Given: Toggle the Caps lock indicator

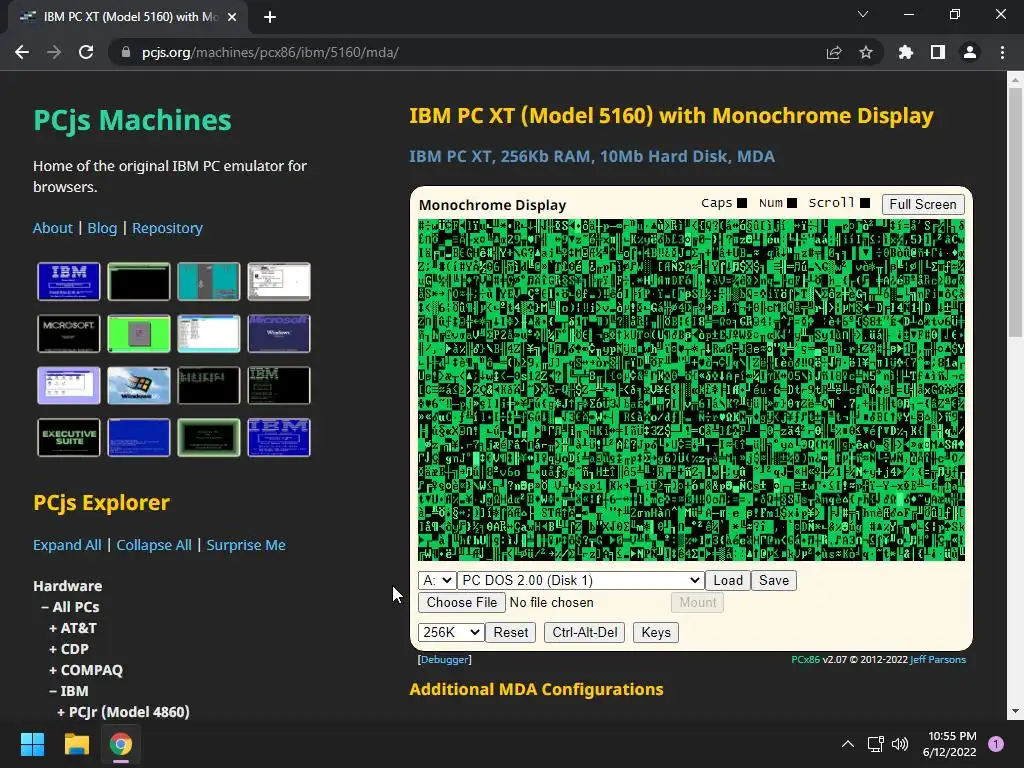Looking at the screenshot, I should click(x=742, y=203).
